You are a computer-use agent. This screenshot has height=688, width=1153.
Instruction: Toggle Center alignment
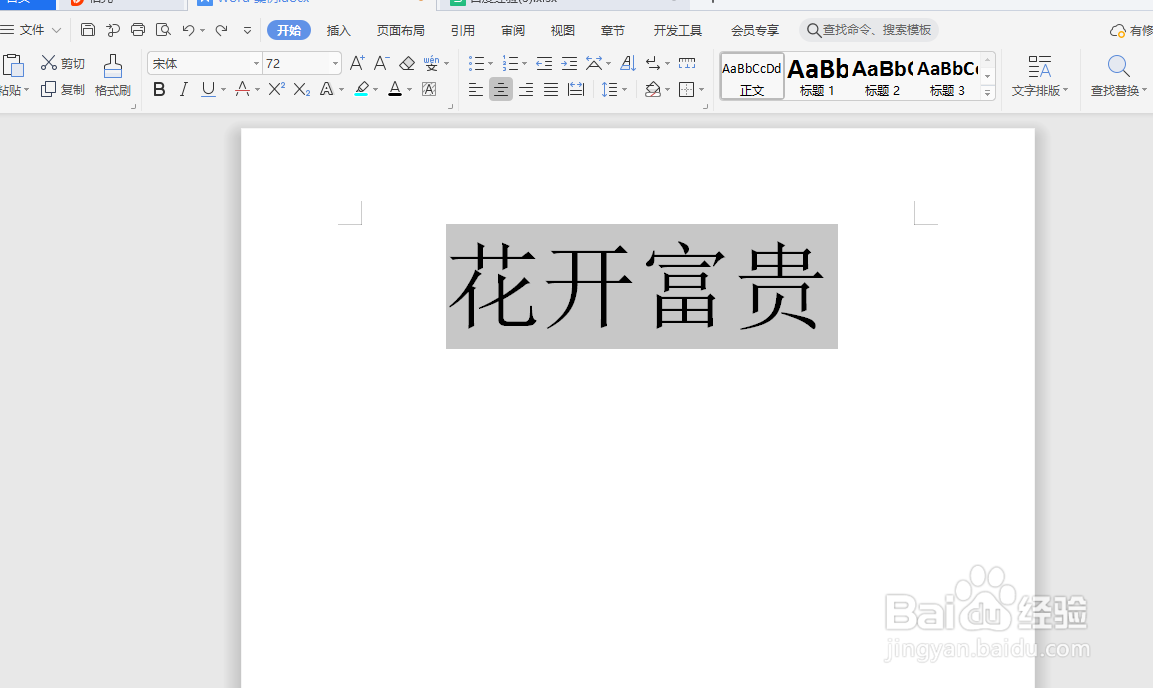click(x=501, y=90)
